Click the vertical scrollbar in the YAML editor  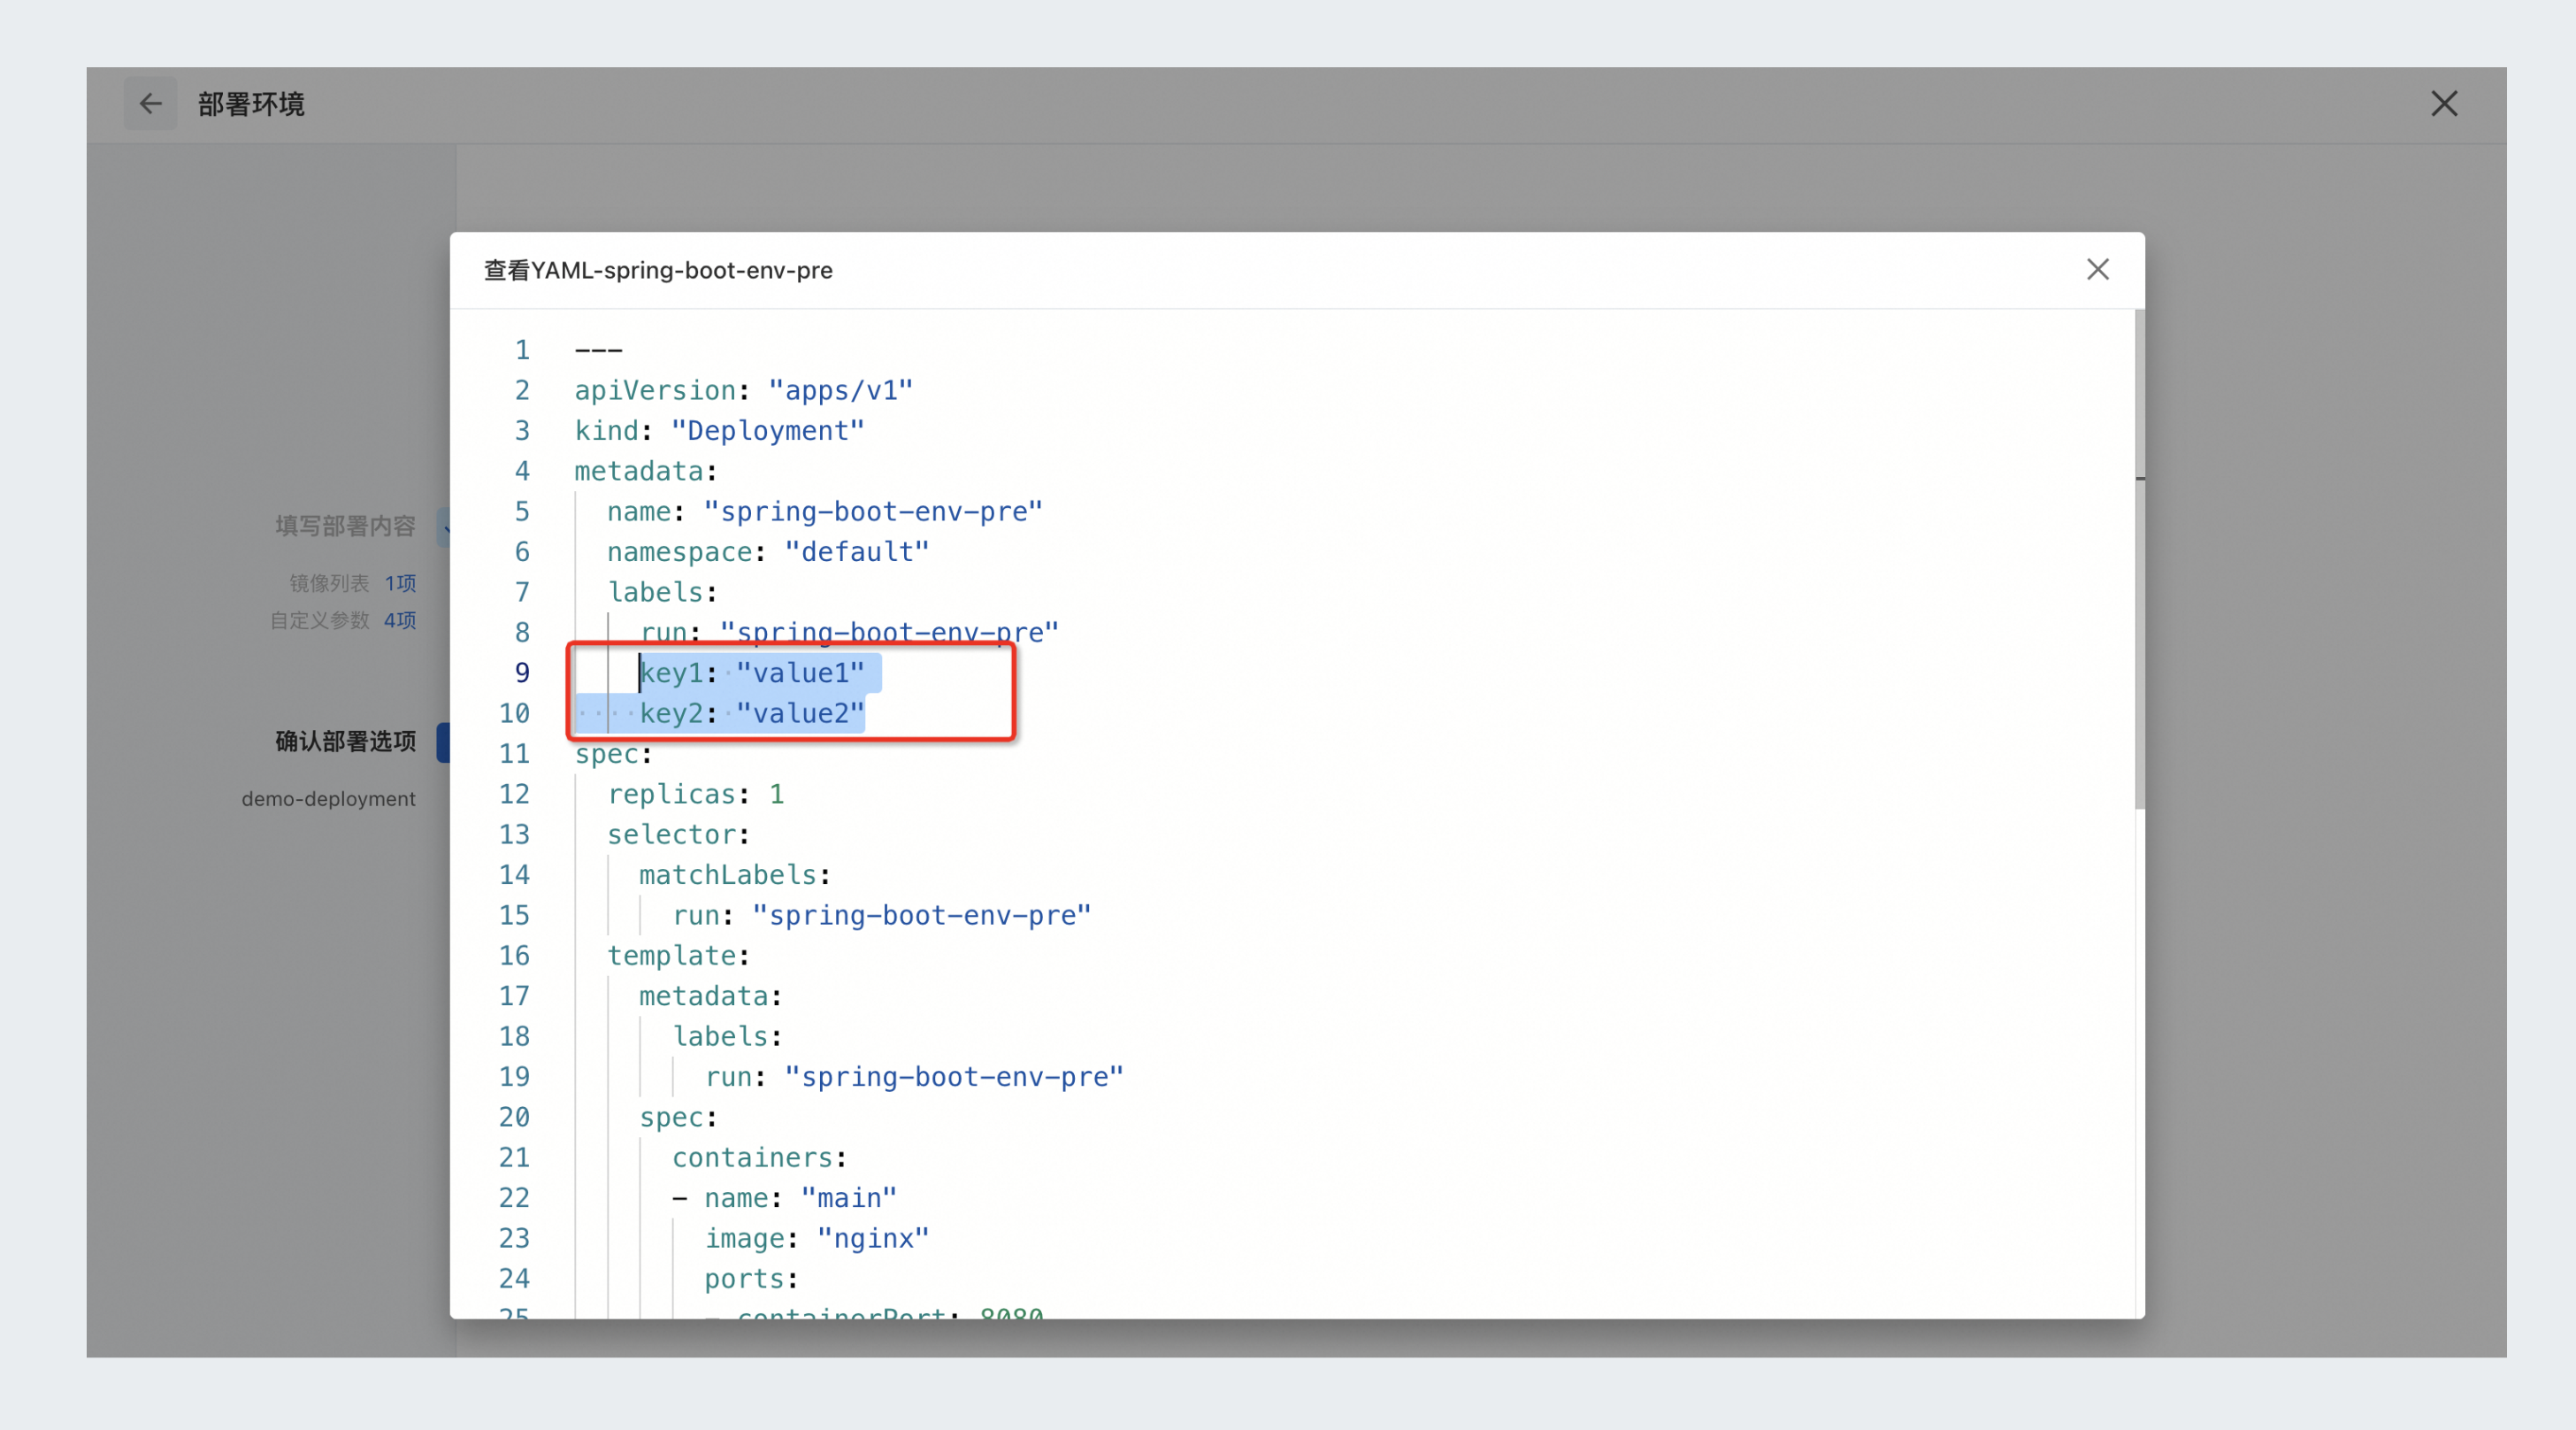2139,560
